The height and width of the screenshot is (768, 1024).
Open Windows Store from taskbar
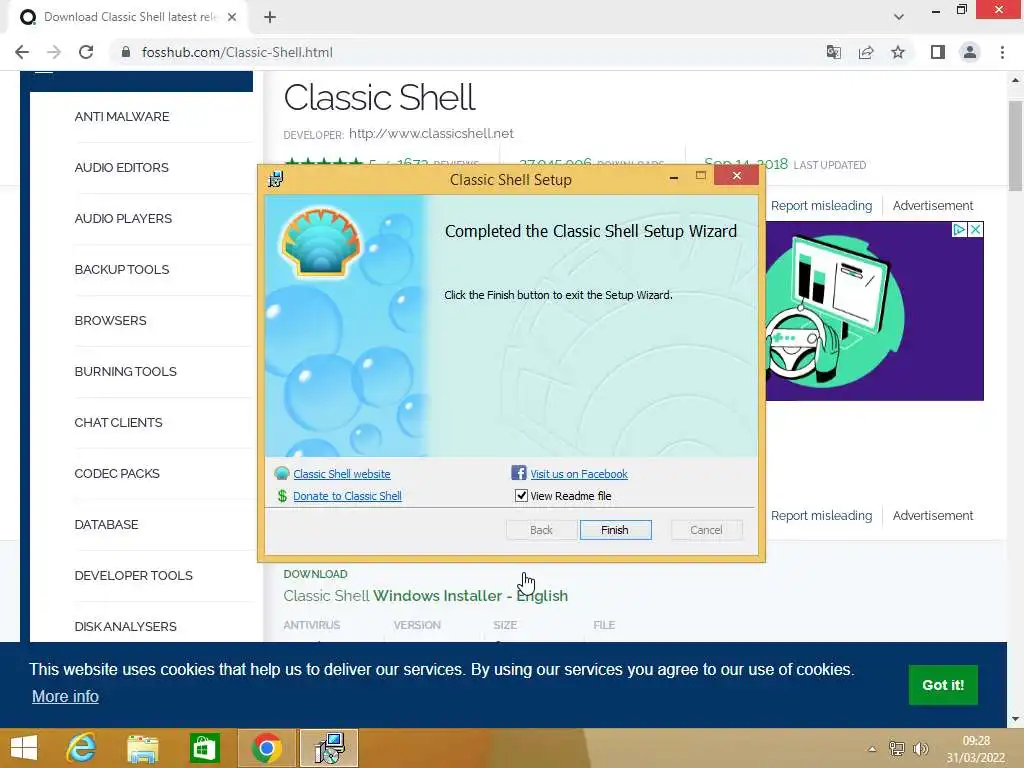click(204, 748)
